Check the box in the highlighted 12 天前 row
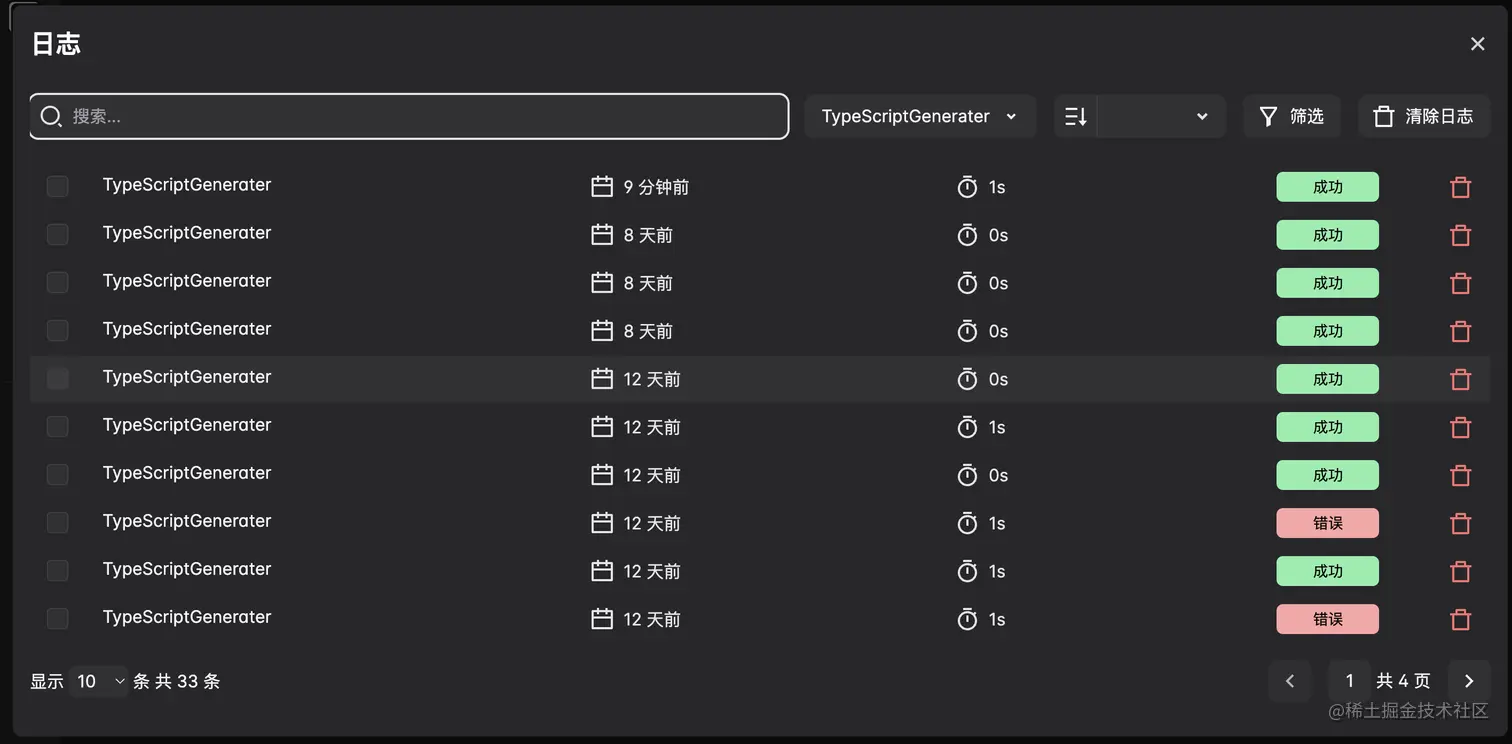Image resolution: width=1512 pixels, height=744 pixels. coord(58,378)
